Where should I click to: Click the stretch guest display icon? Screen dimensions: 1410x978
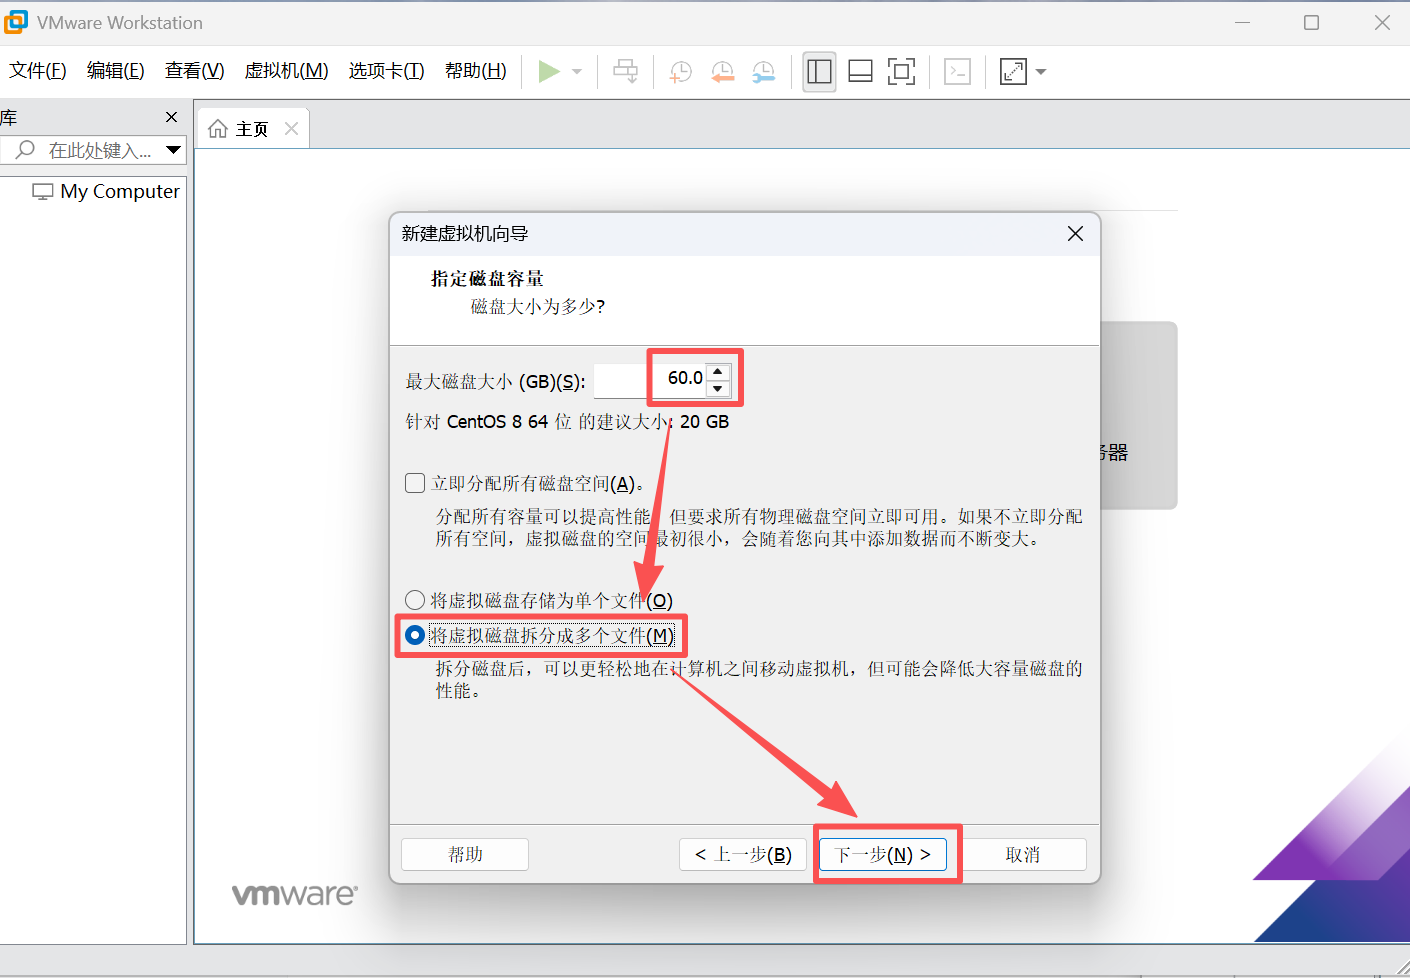coord(1013,71)
